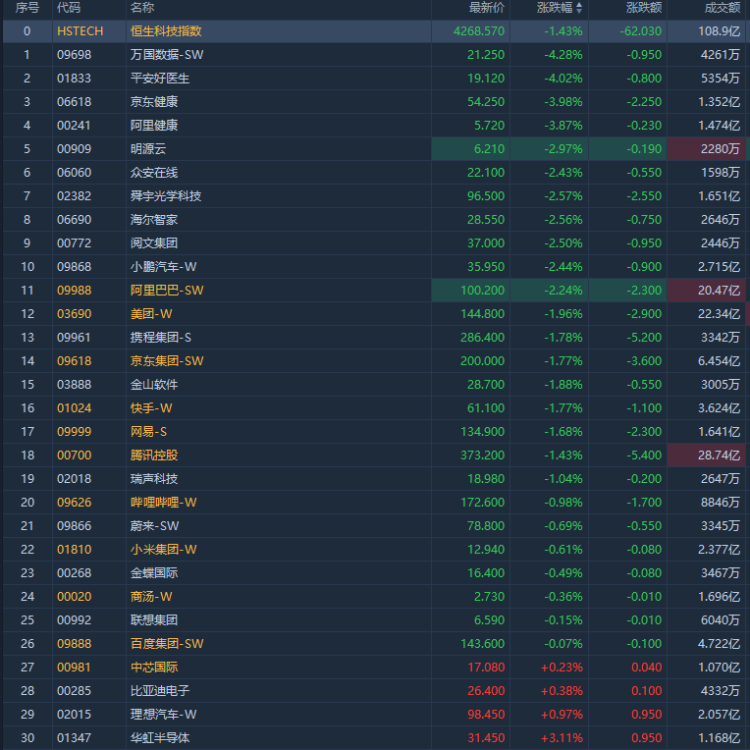Open stock 小米集团-W
The width and height of the screenshot is (750, 750).
tap(163, 549)
